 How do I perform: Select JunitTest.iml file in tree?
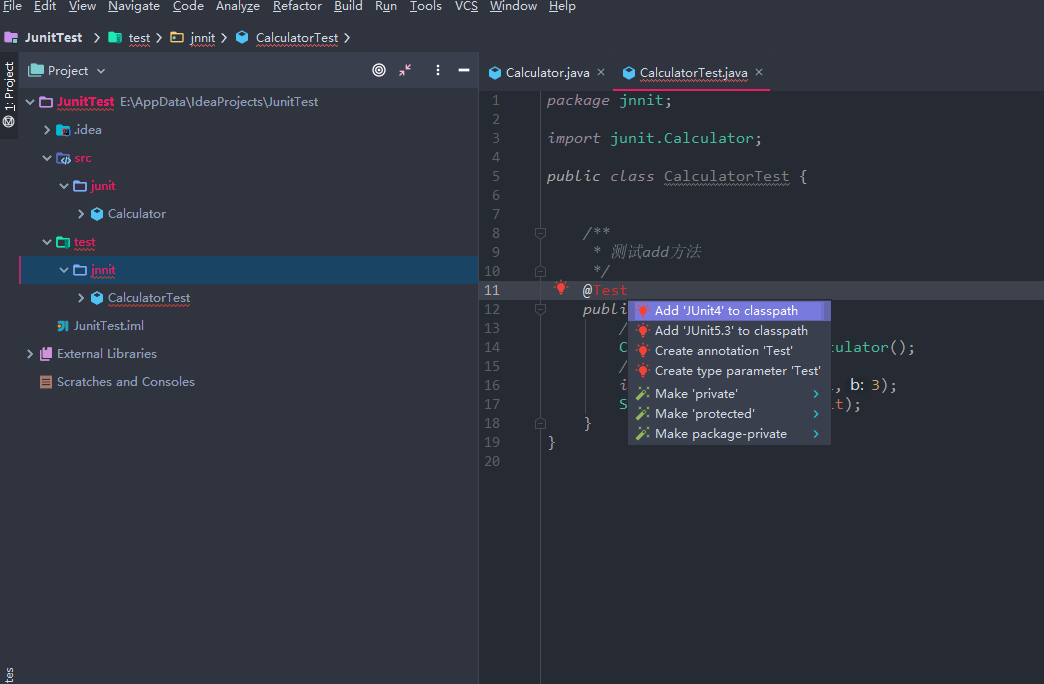coord(108,326)
